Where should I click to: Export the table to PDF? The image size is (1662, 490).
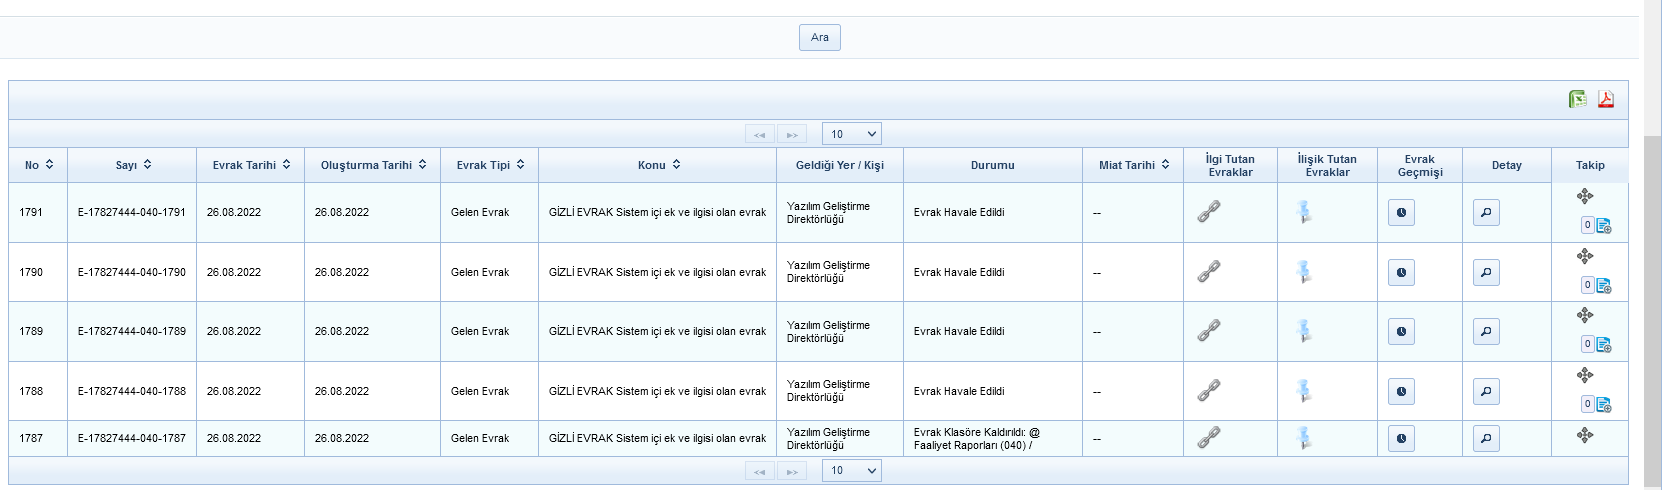click(1606, 99)
